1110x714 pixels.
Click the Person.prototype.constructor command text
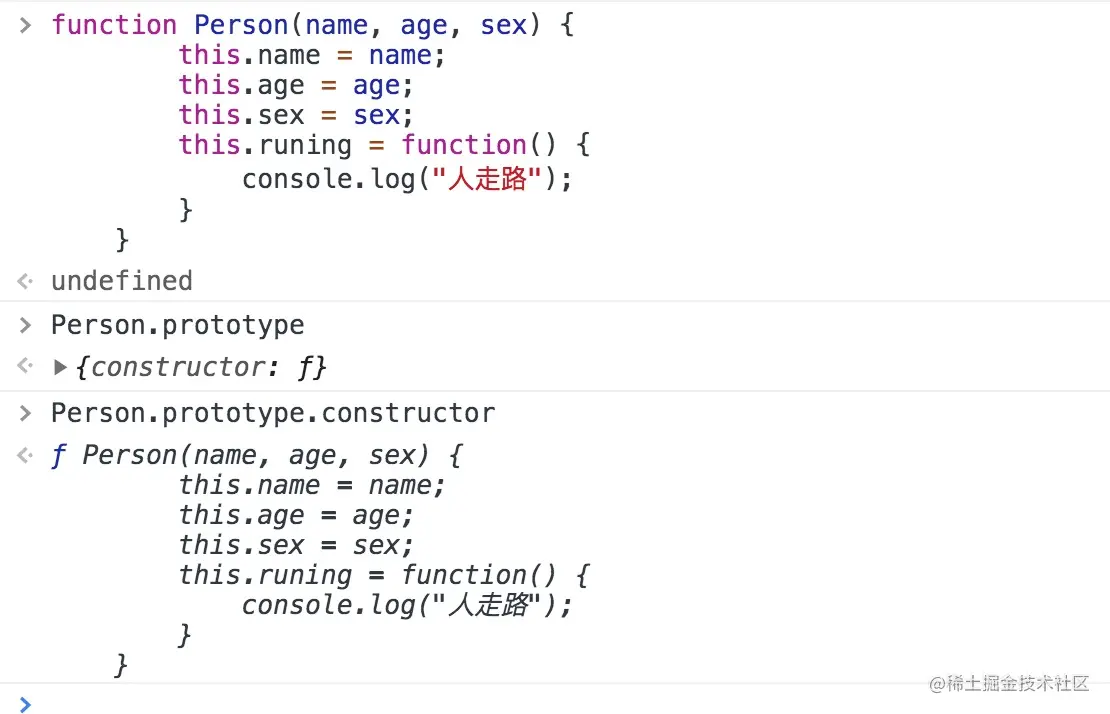[272, 413]
